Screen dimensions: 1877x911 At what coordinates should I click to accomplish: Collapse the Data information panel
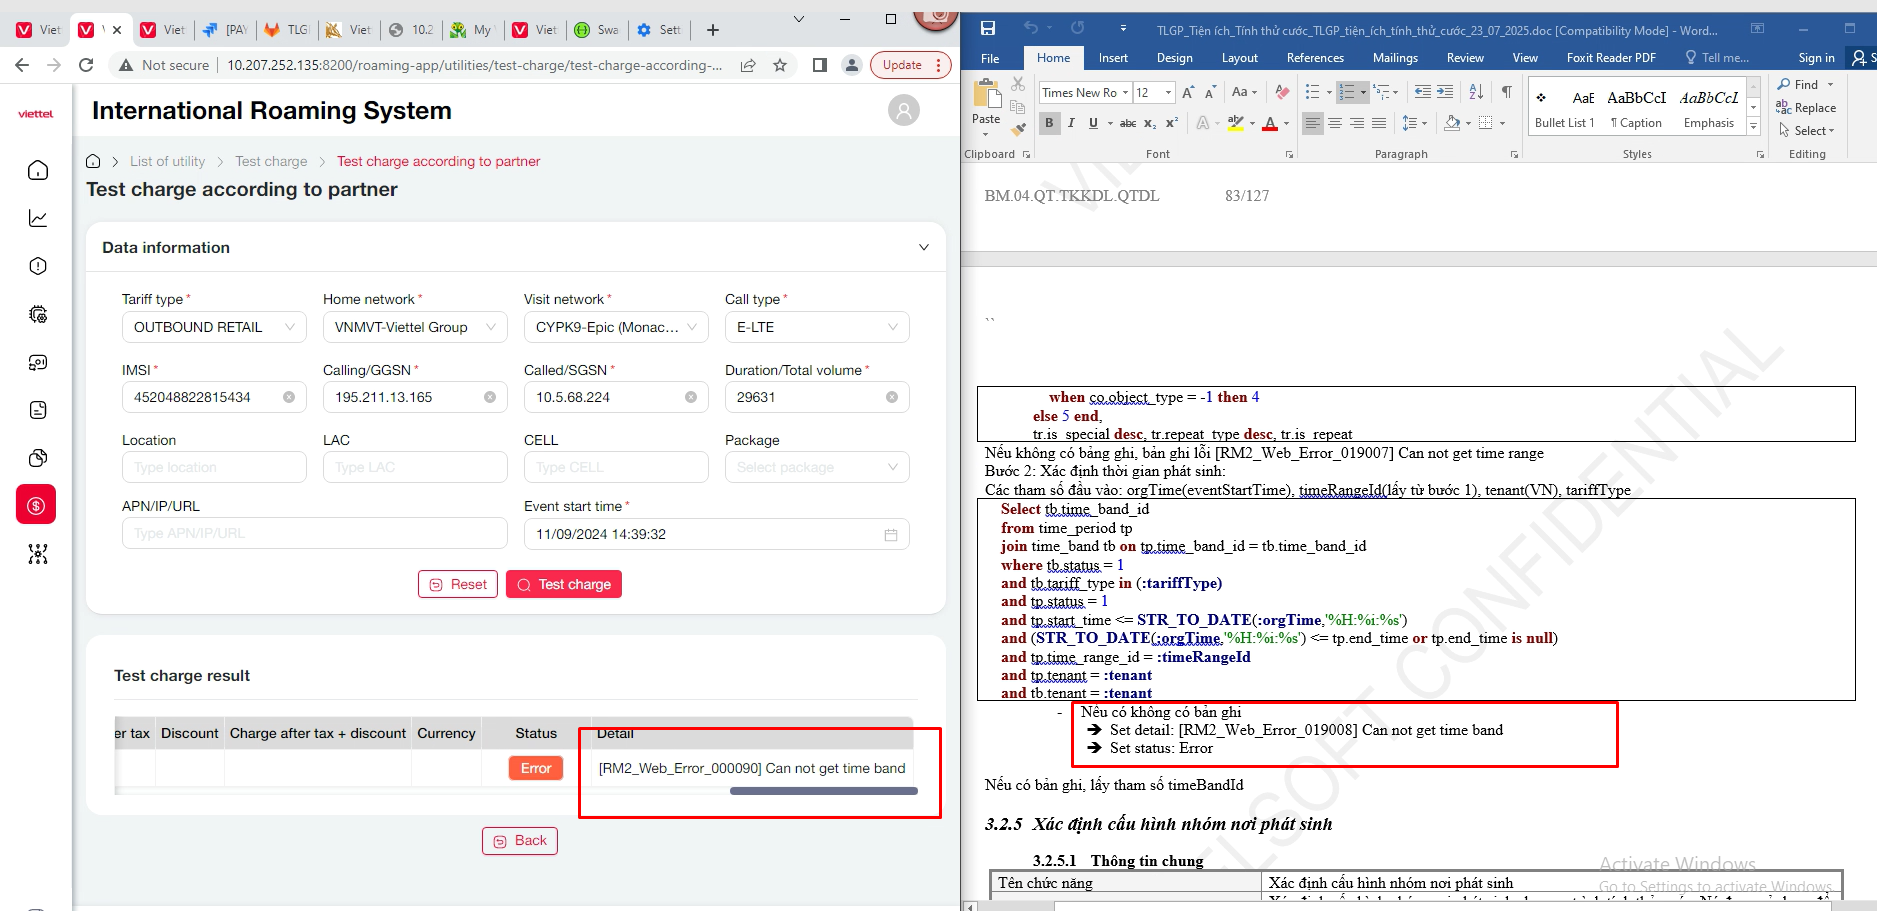click(923, 248)
